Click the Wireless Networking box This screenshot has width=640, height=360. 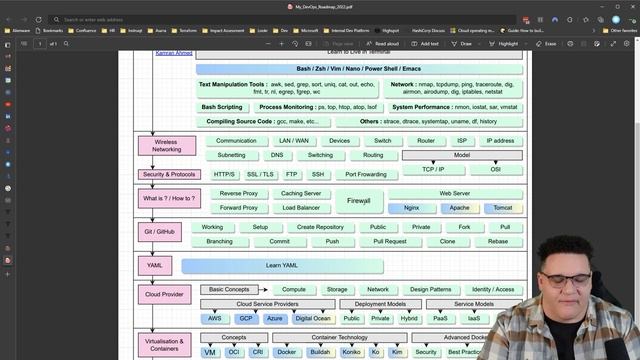click(x=167, y=146)
